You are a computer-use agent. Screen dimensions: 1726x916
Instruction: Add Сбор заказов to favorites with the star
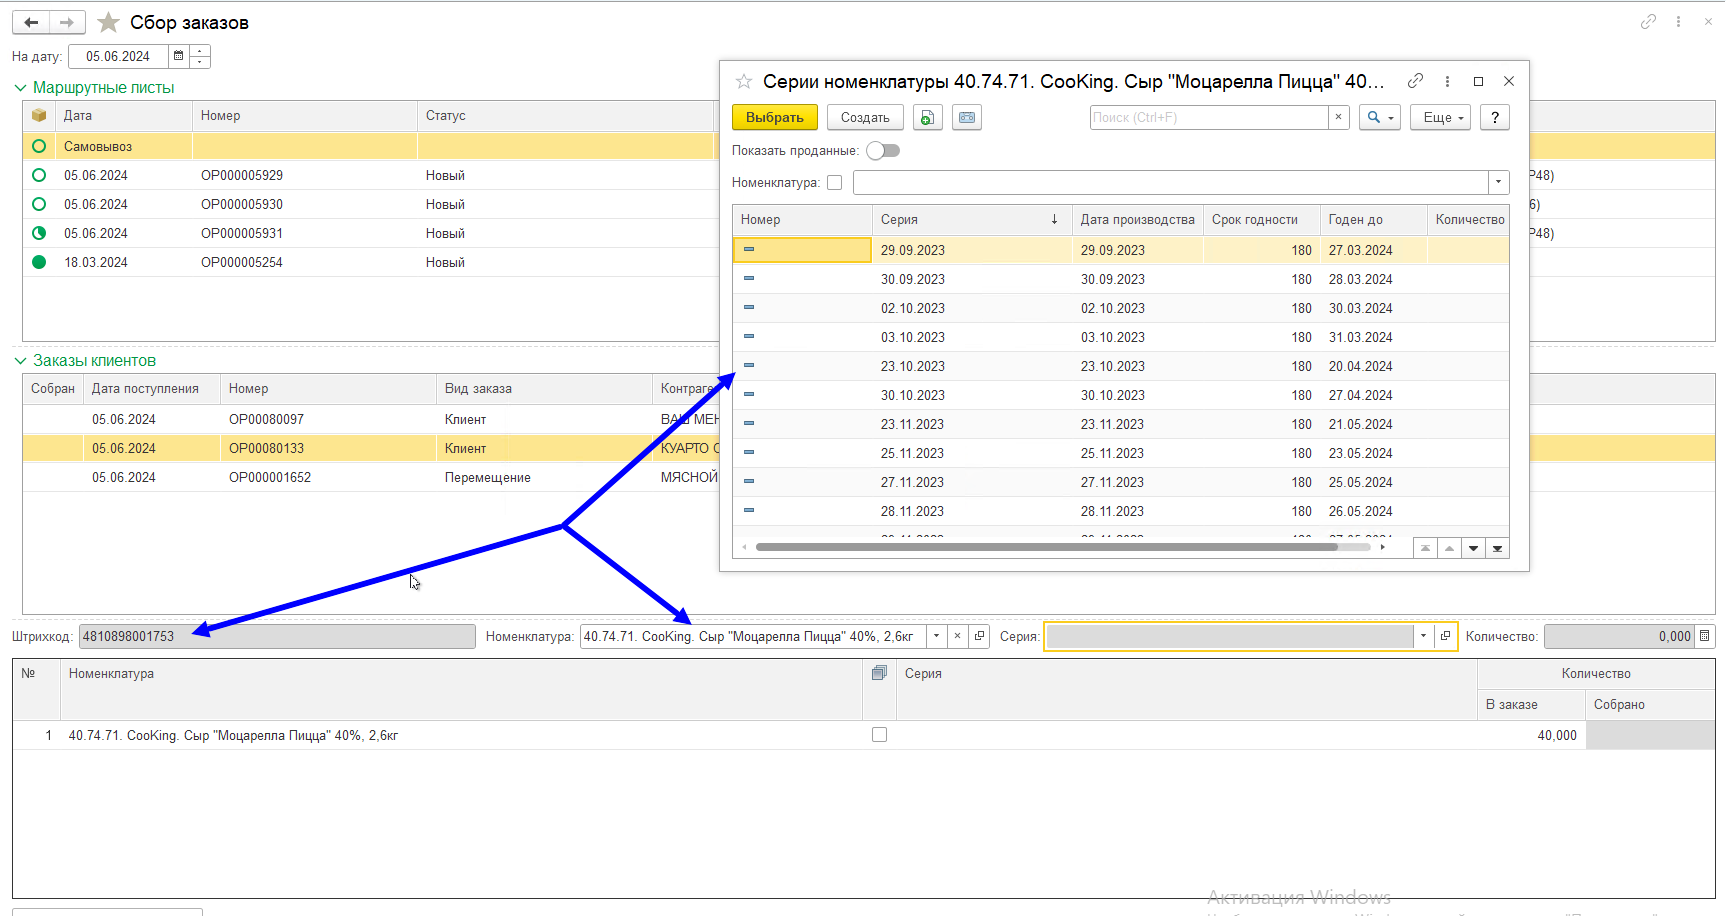tap(108, 22)
